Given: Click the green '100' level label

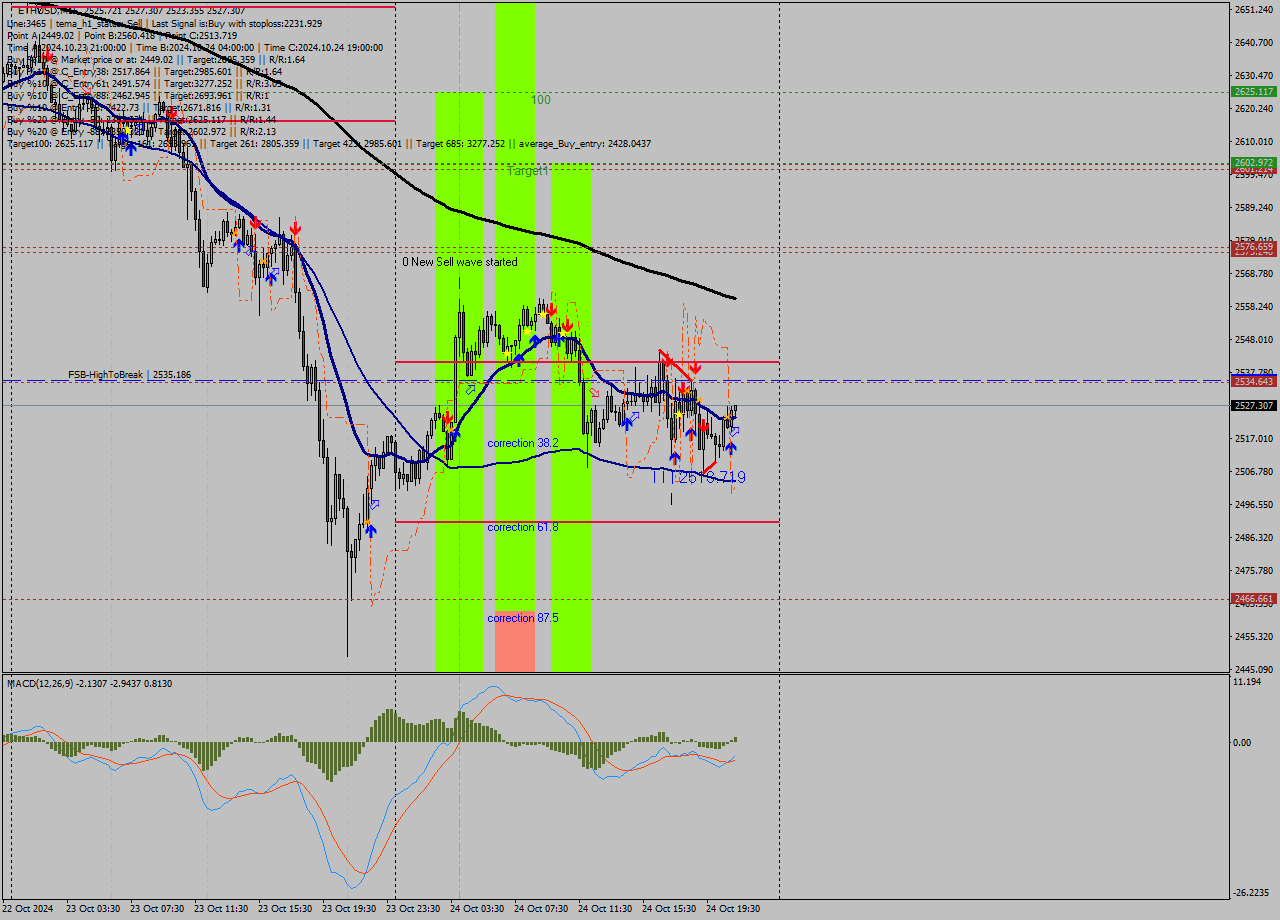Looking at the screenshot, I should tap(541, 100).
